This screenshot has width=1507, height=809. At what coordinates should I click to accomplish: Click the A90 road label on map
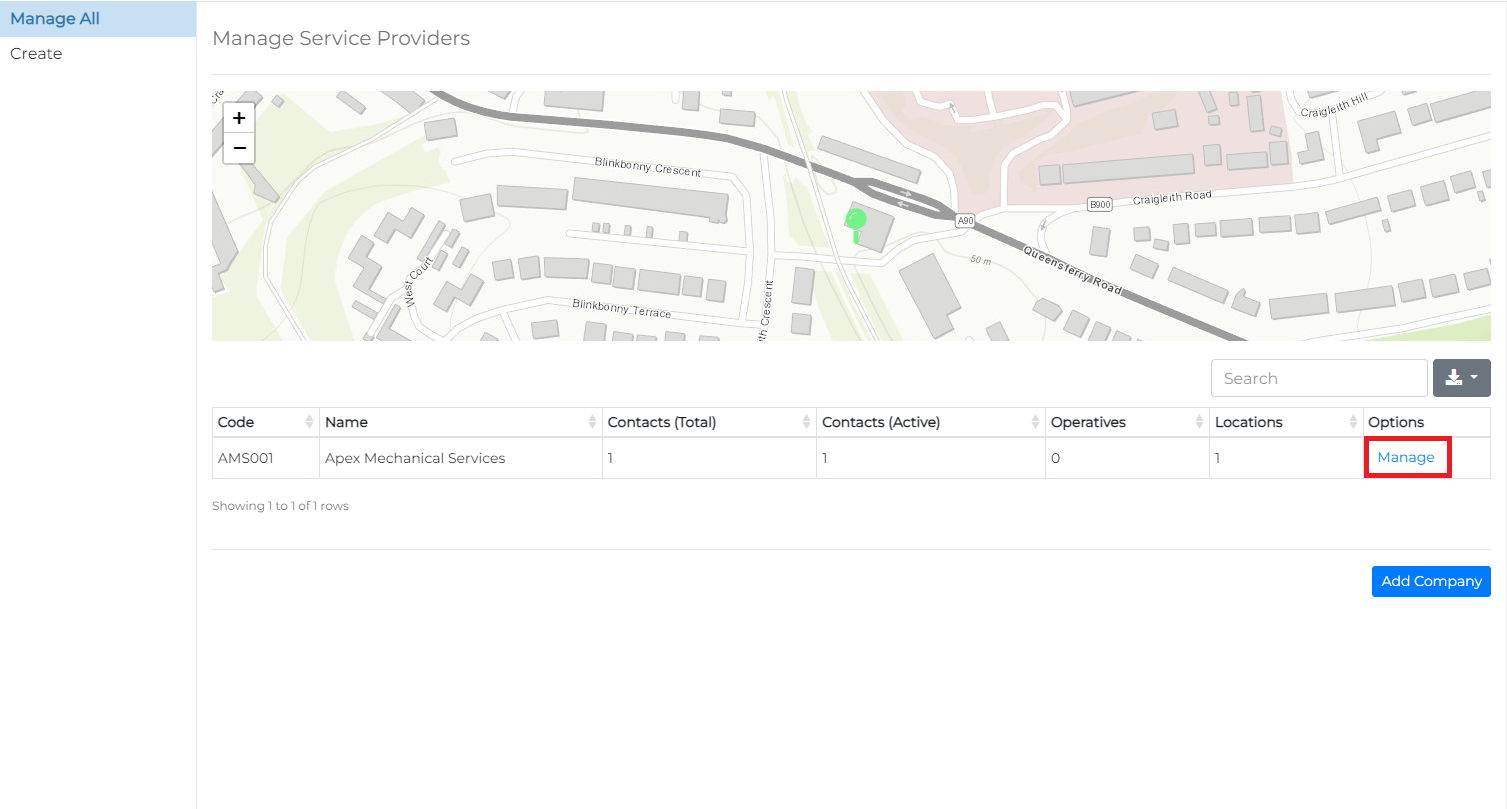[x=964, y=221]
